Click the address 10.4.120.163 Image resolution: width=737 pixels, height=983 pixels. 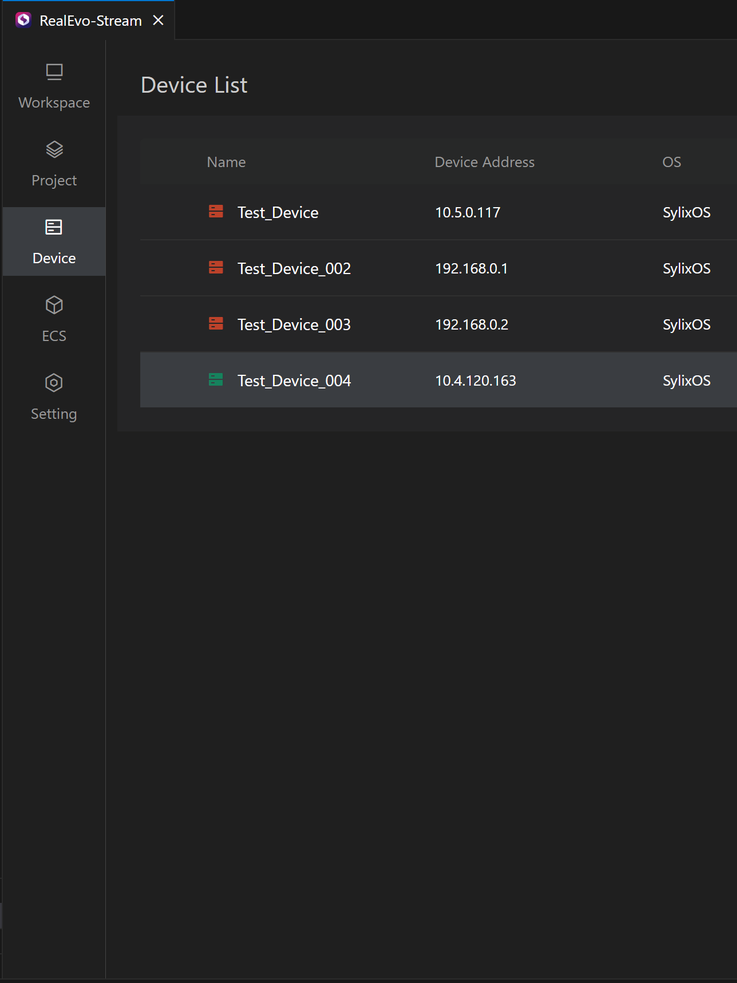(x=476, y=381)
